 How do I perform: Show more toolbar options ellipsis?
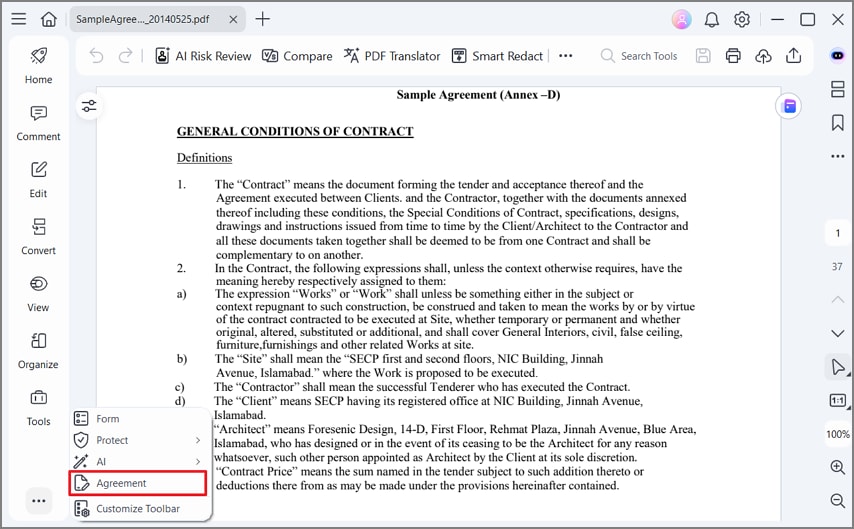click(x=565, y=56)
